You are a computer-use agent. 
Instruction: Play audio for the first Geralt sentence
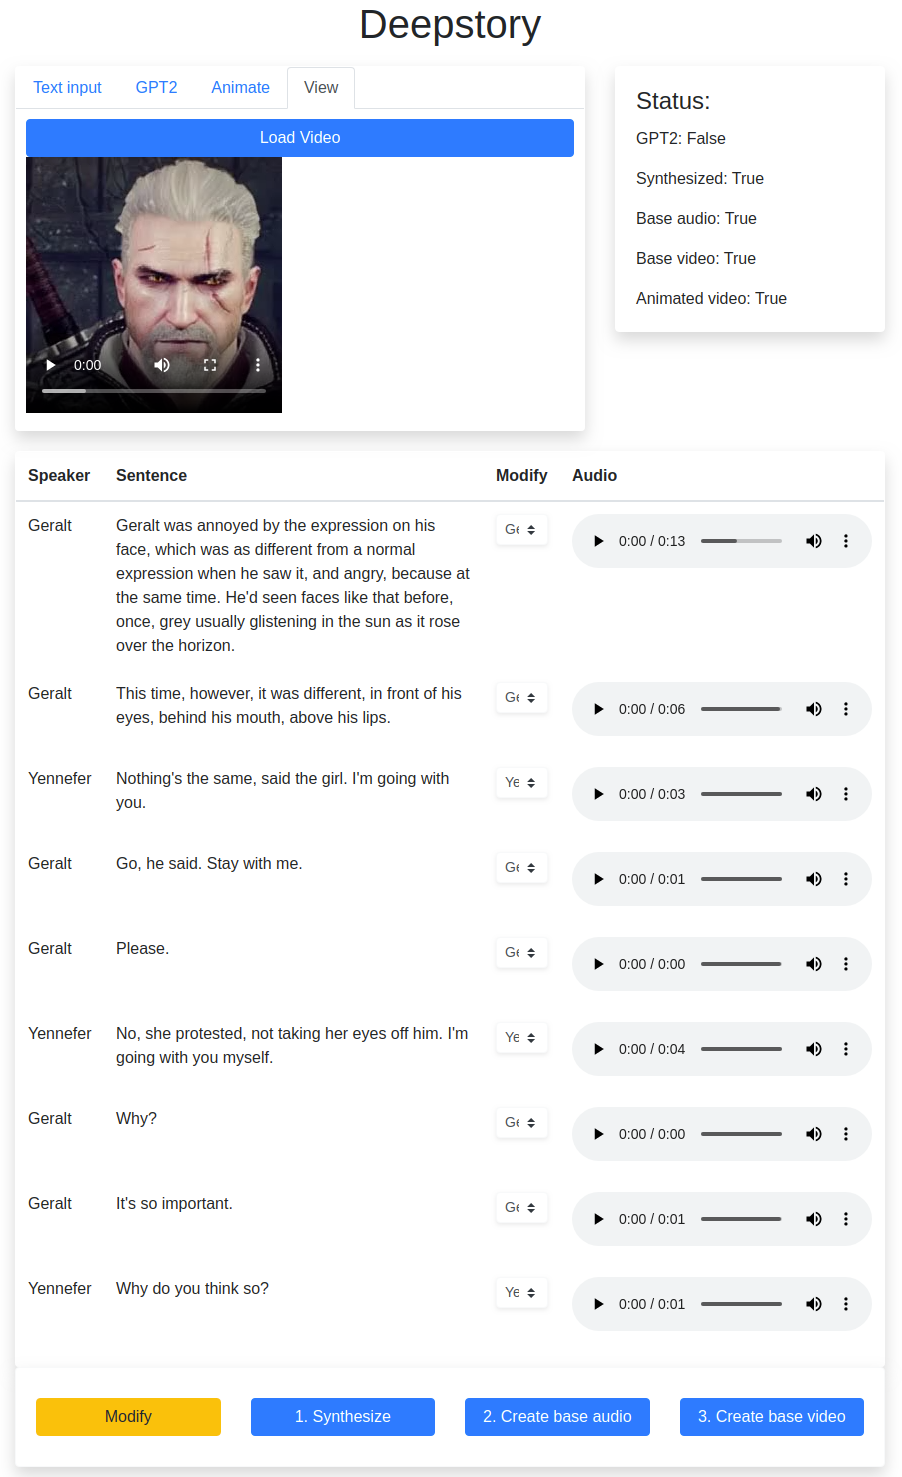[x=599, y=541]
